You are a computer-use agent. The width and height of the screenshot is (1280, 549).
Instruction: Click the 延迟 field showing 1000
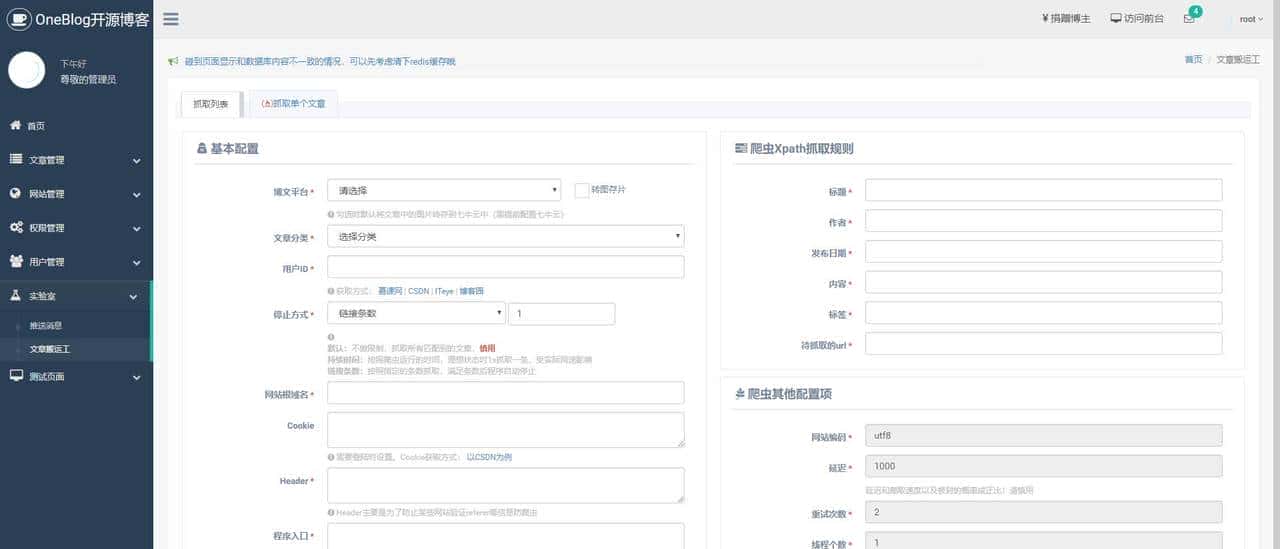(x=1043, y=466)
